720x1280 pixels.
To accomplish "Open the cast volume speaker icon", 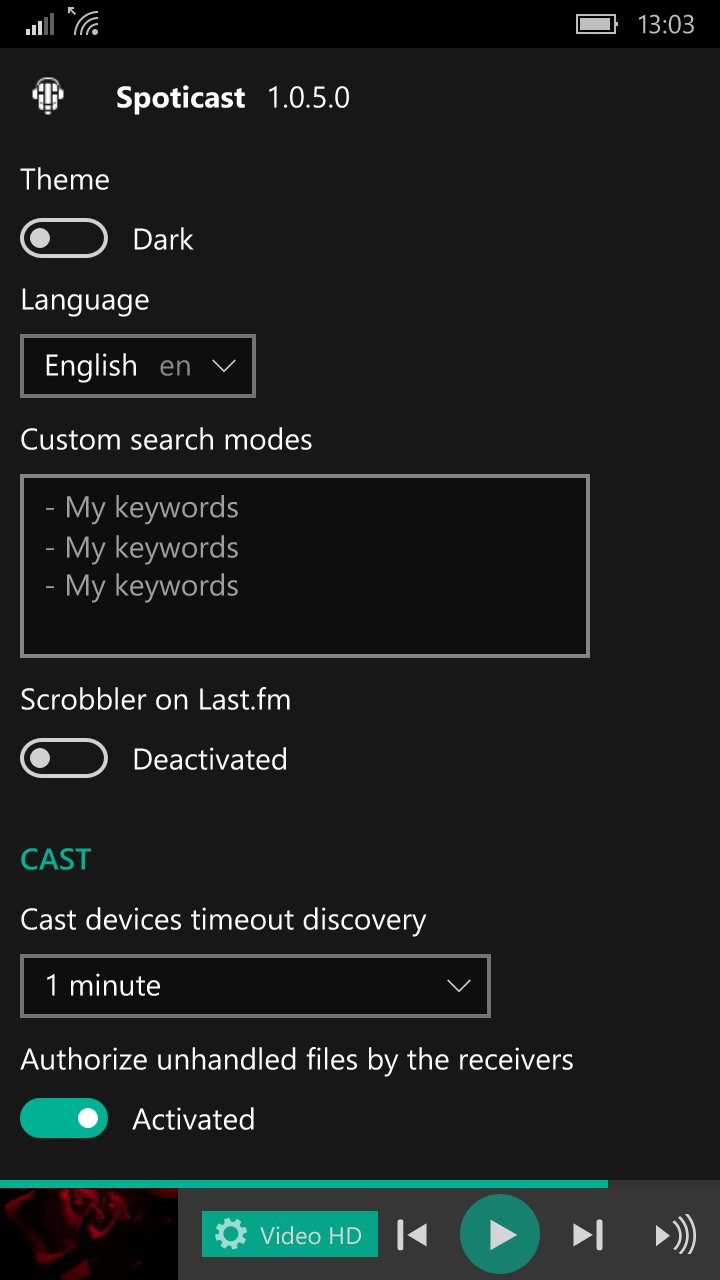I will pyautogui.click(x=675, y=1236).
